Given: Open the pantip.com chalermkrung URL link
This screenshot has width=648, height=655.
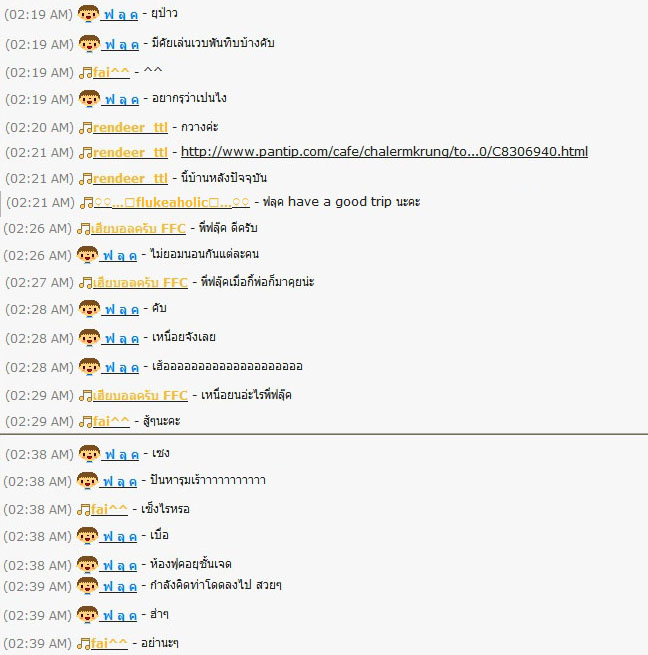Looking at the screenshot, I should [x=384, y=152].
